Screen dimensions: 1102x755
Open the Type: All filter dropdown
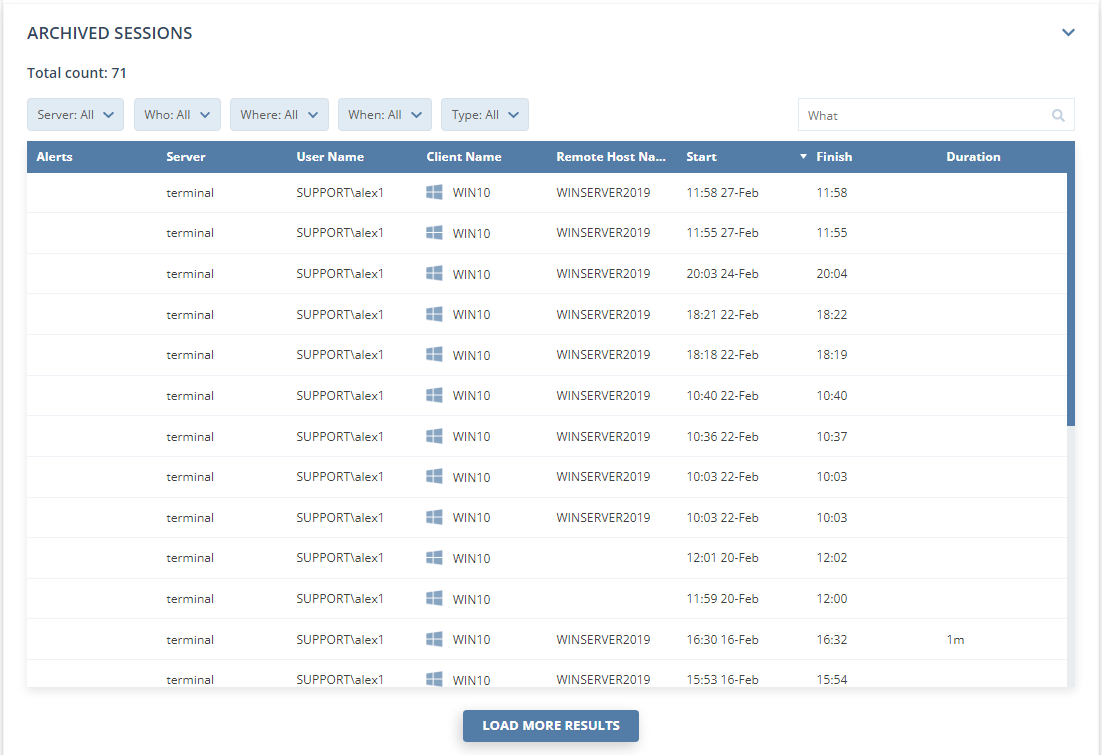point(484,115)
